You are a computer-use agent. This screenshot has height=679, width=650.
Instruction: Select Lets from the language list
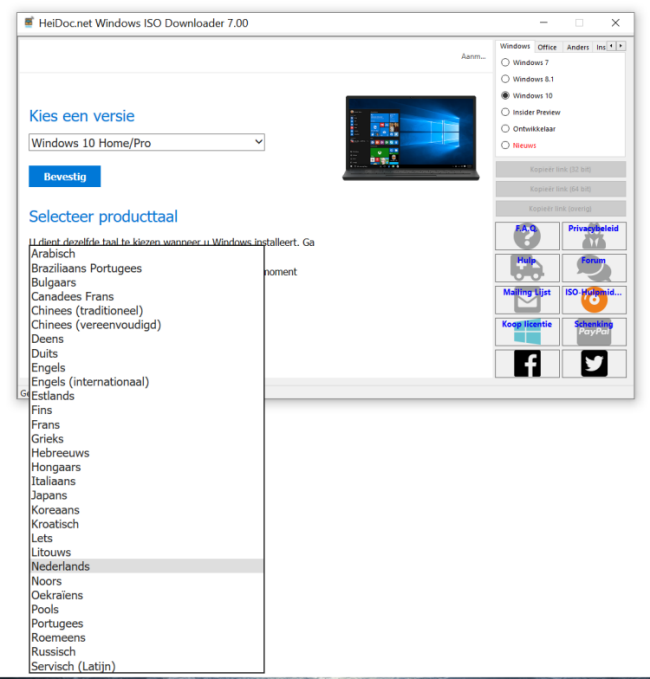coord(147,538)
